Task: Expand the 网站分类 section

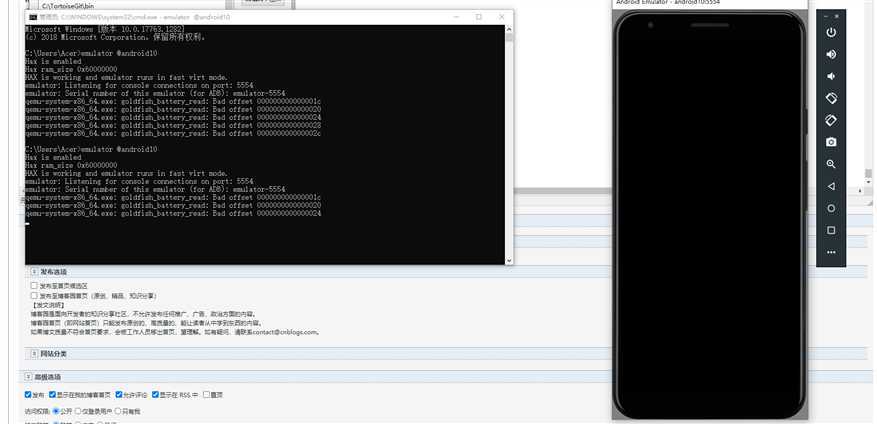Action: coord(33,354)
